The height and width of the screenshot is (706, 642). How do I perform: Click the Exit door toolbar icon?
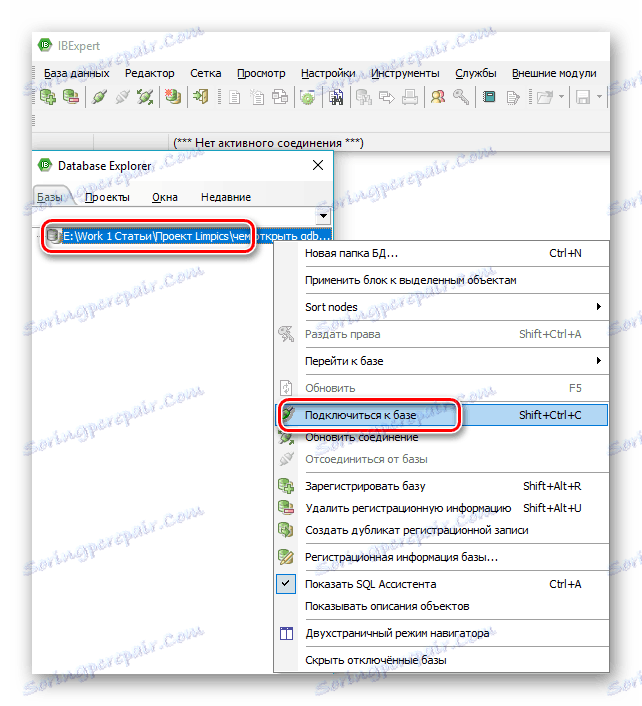tap(200, 97)
